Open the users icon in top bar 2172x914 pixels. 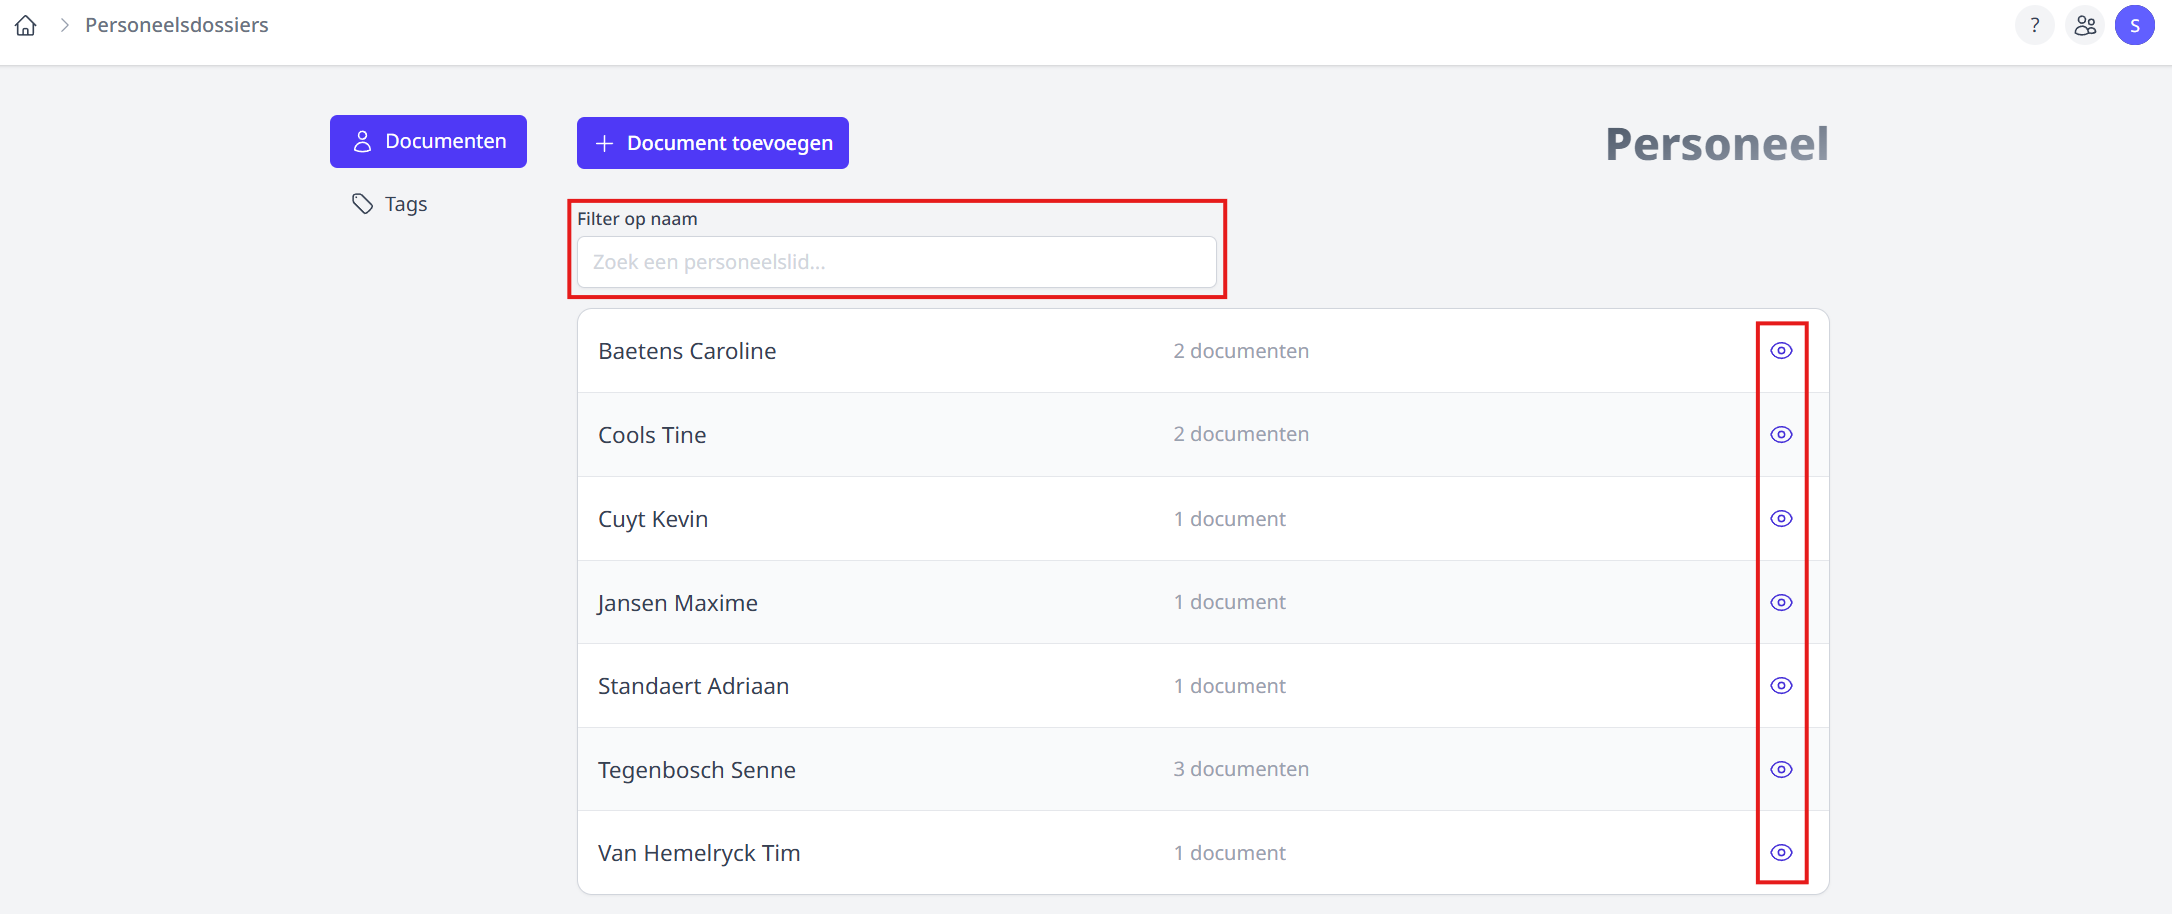[x=2085, y=25]
